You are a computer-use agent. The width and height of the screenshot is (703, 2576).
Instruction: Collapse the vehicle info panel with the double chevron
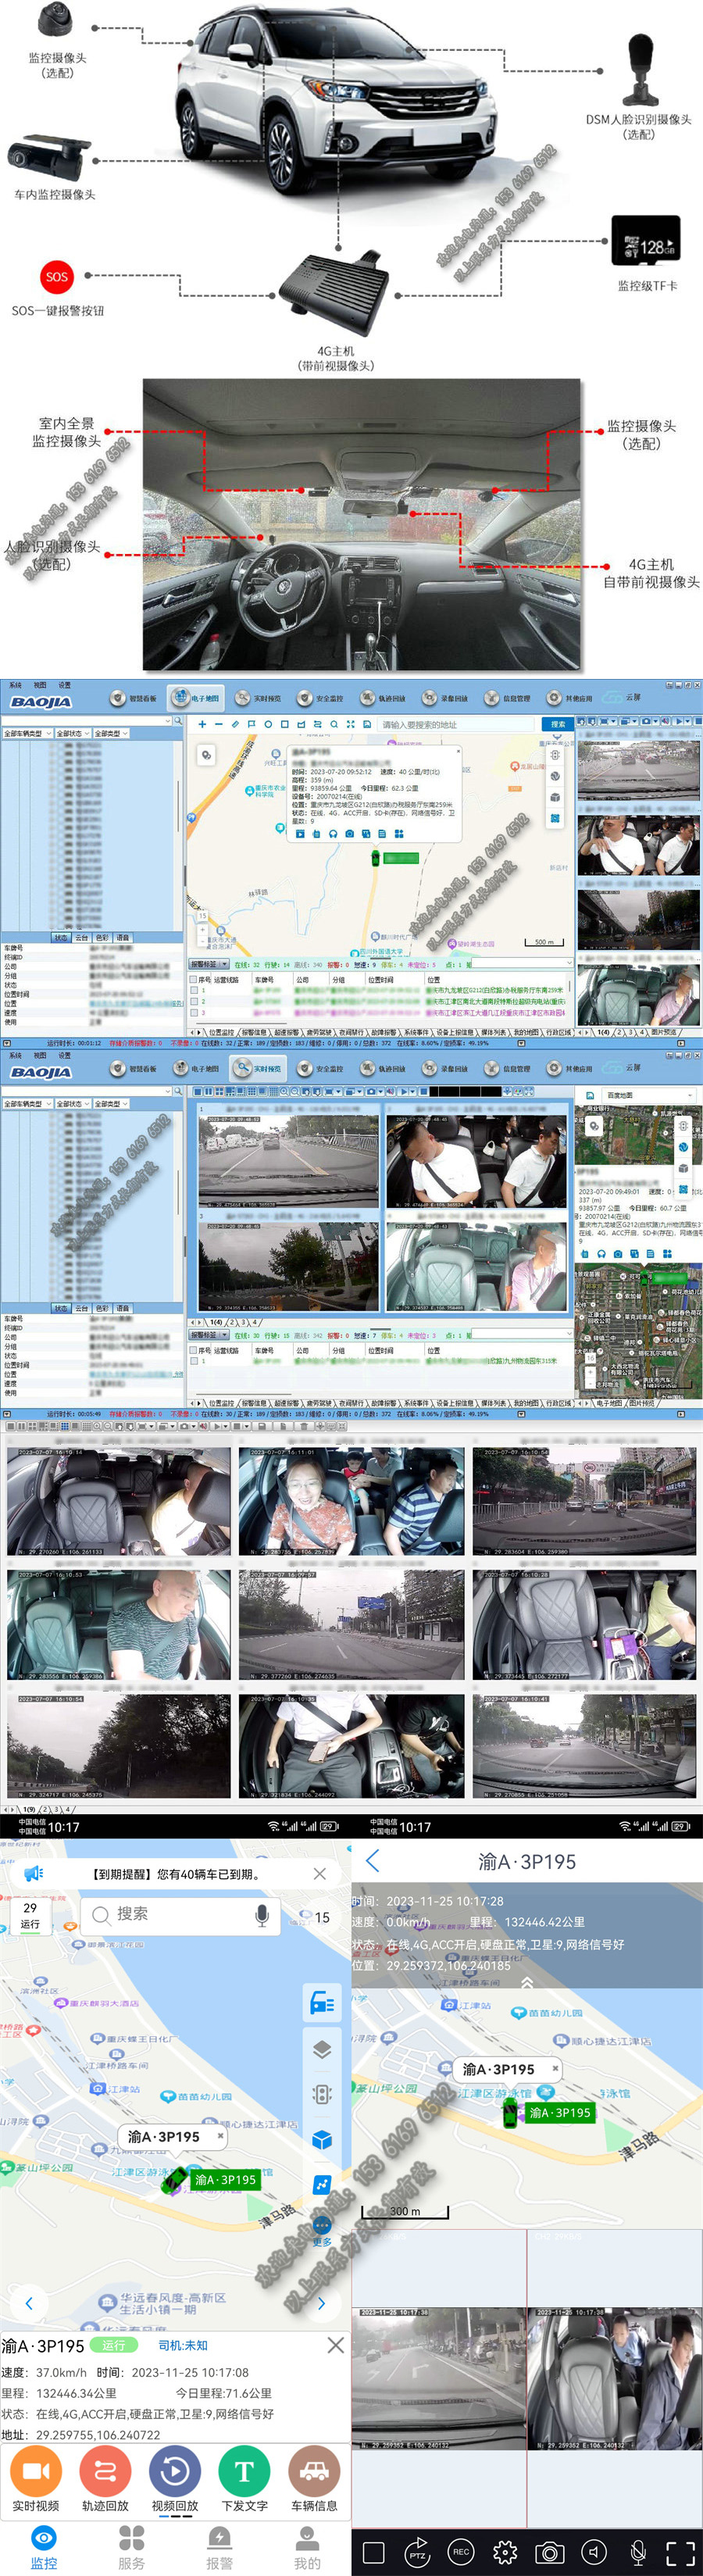coord(527,1982)
